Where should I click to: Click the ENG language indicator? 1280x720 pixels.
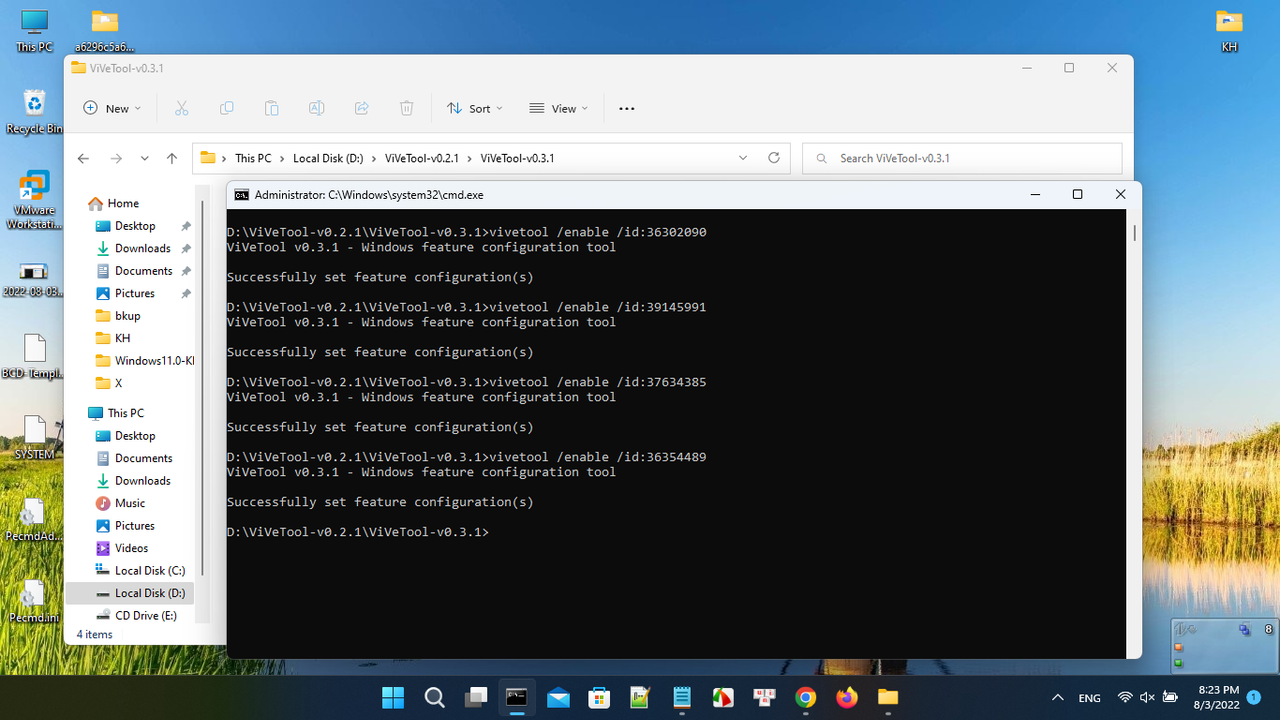pyautogui.click(x=1090, y=698)
